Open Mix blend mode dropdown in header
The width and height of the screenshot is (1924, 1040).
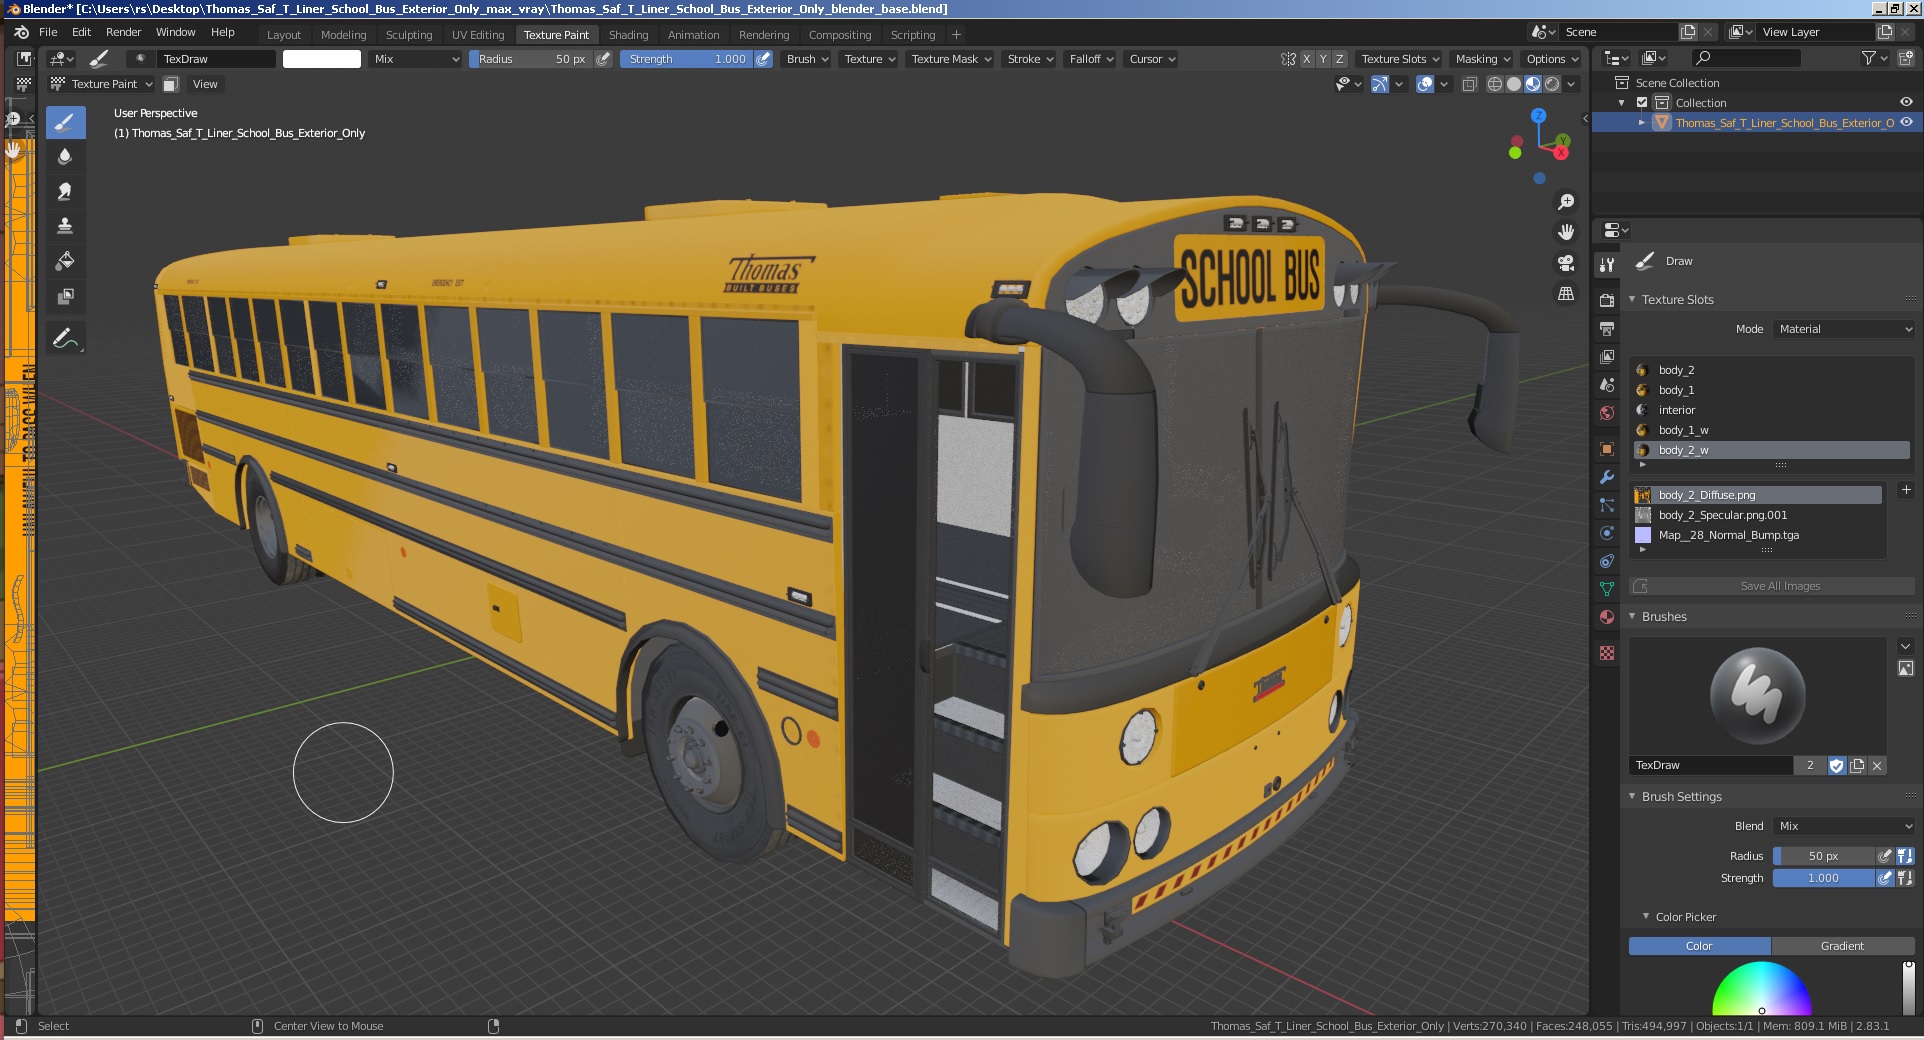point(415,59)
